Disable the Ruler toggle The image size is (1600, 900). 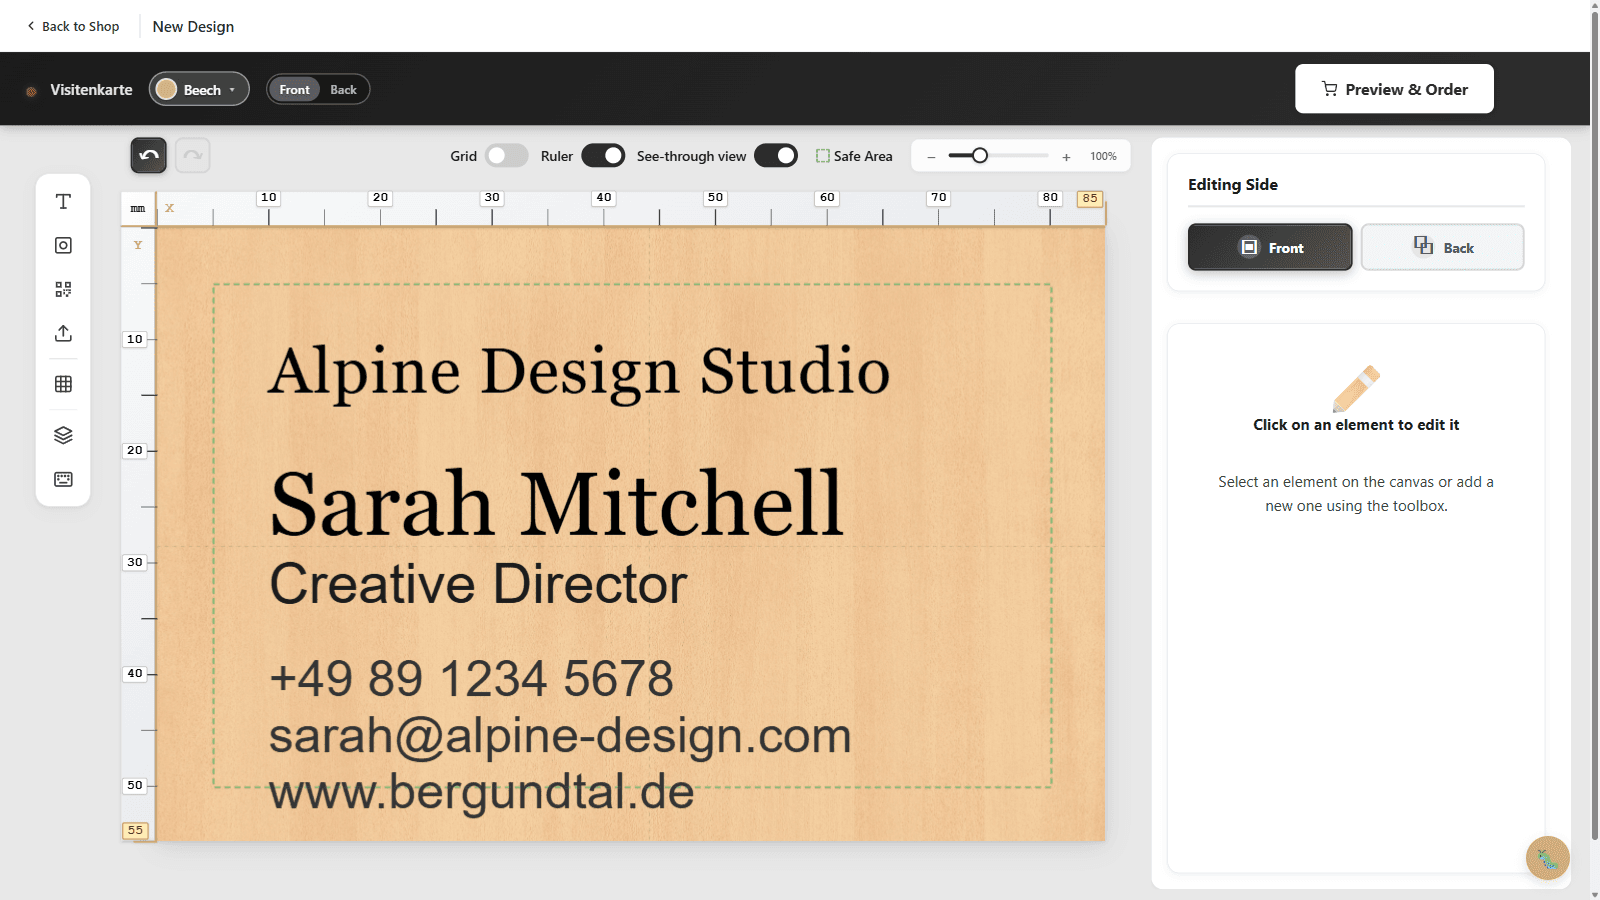[603, 155]
